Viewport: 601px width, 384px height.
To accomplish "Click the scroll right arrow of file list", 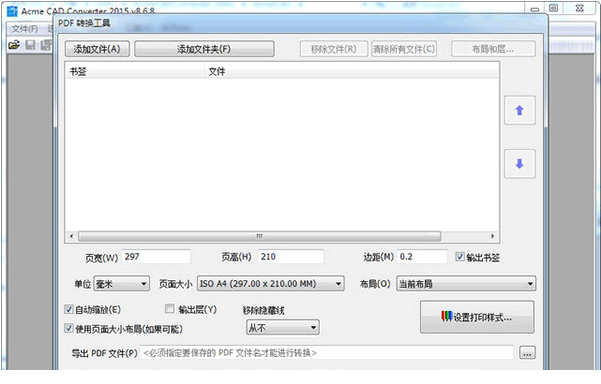I will pyautogui.click(x=493, y=236).
